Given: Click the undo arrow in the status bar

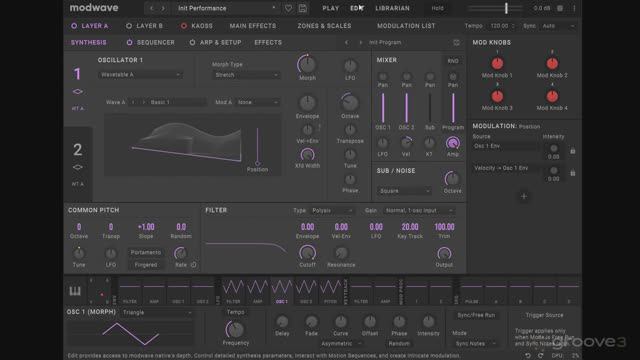Looking at the screenshot, I should [x=528, y=356].
